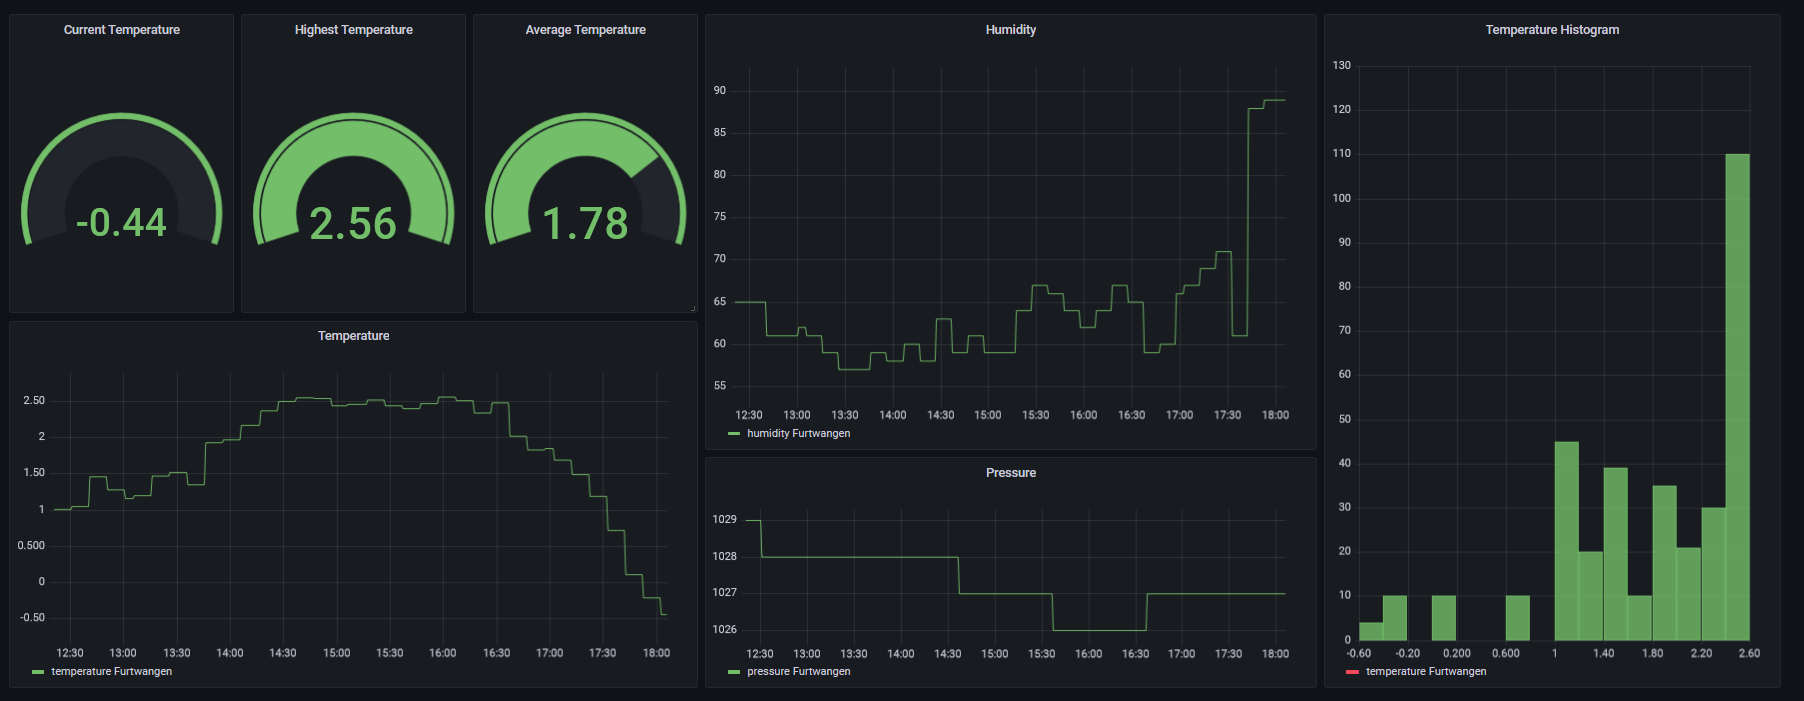Click the -0.44 current temperature gauge value
Viewport: 1804px width, 701px height.
click(x=122, y=222)
